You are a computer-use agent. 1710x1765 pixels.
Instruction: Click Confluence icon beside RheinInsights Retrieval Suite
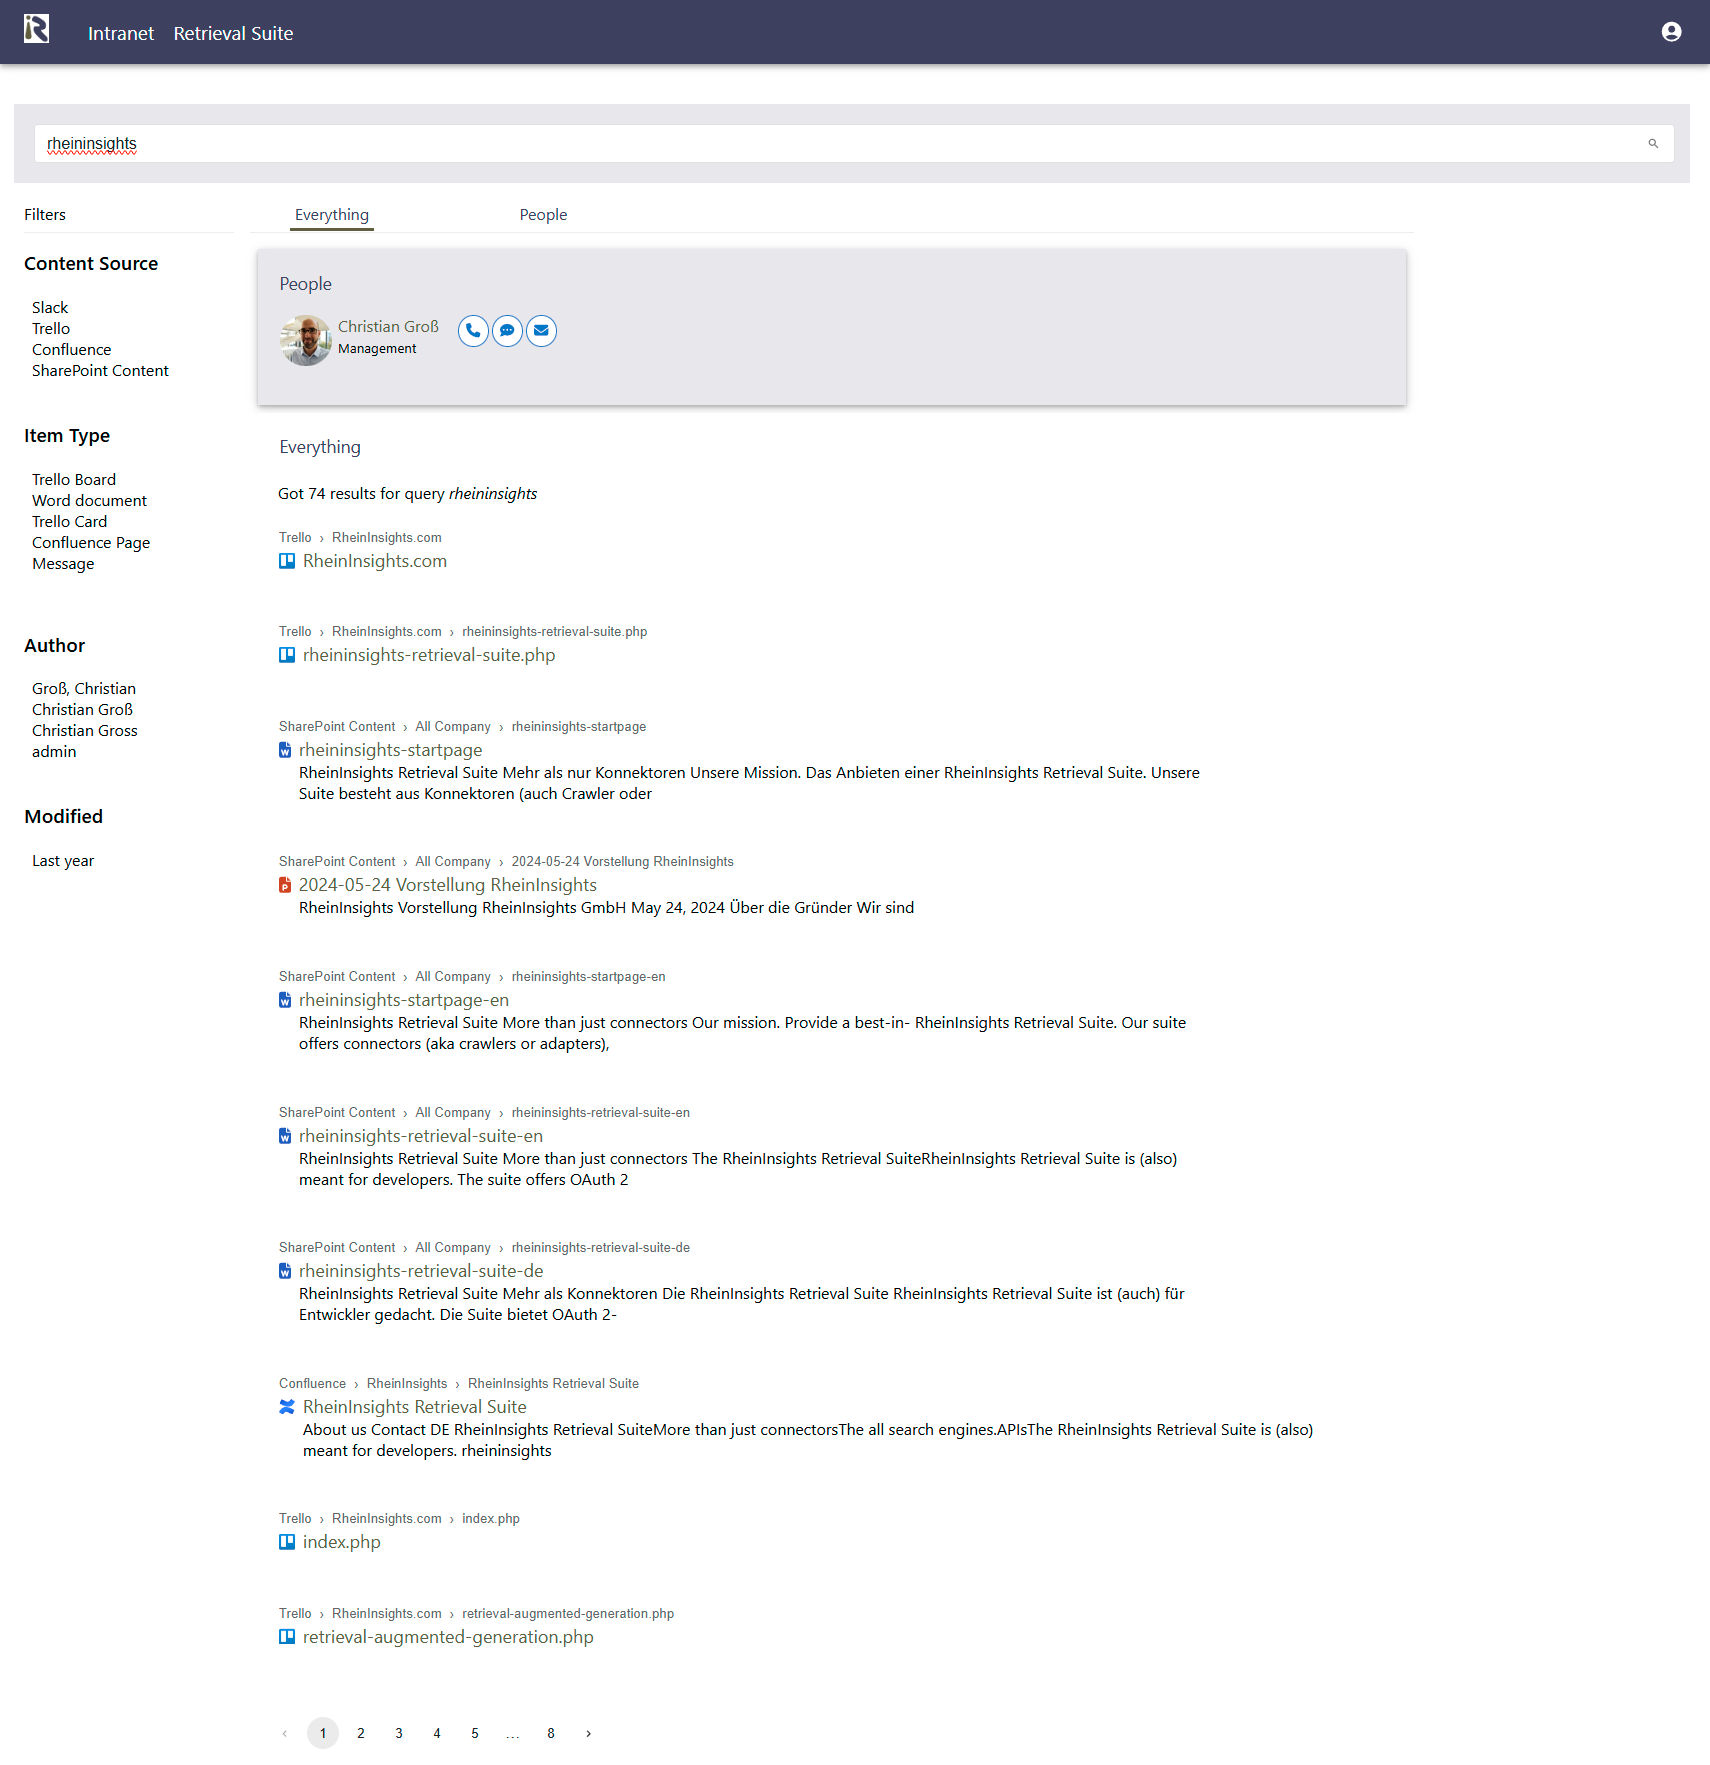pos(287,1407)
